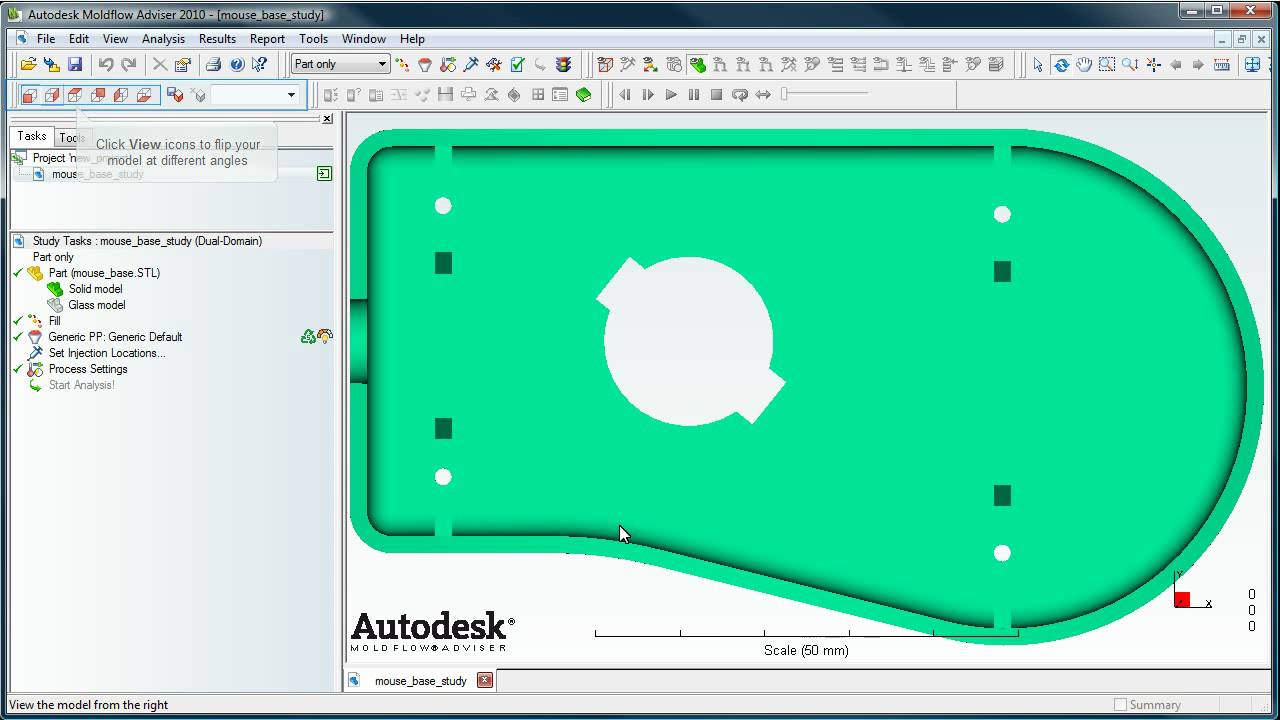
Task: Tick the Summary checkbox
Action: (1120, 705)
